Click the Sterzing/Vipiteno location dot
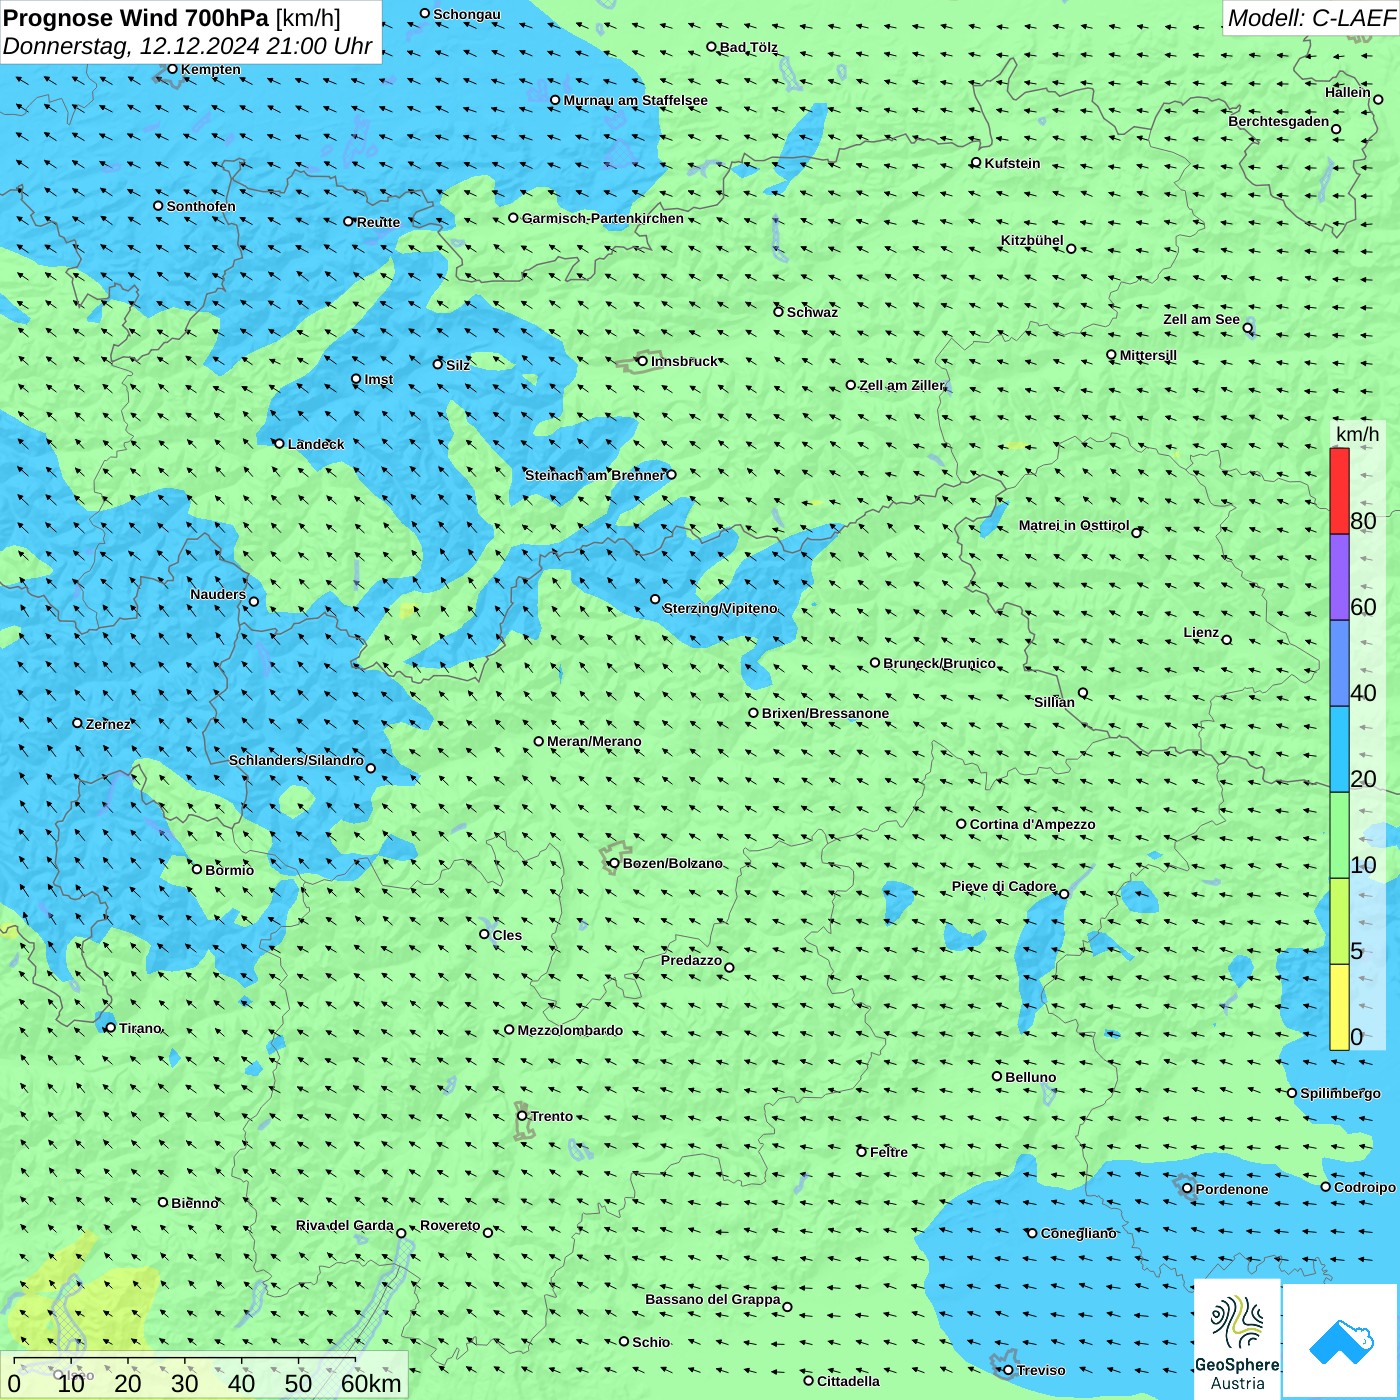Image resolution: width=1400 pixels, height=1400 pixels. pyautogui.click(x=655, y=600)
